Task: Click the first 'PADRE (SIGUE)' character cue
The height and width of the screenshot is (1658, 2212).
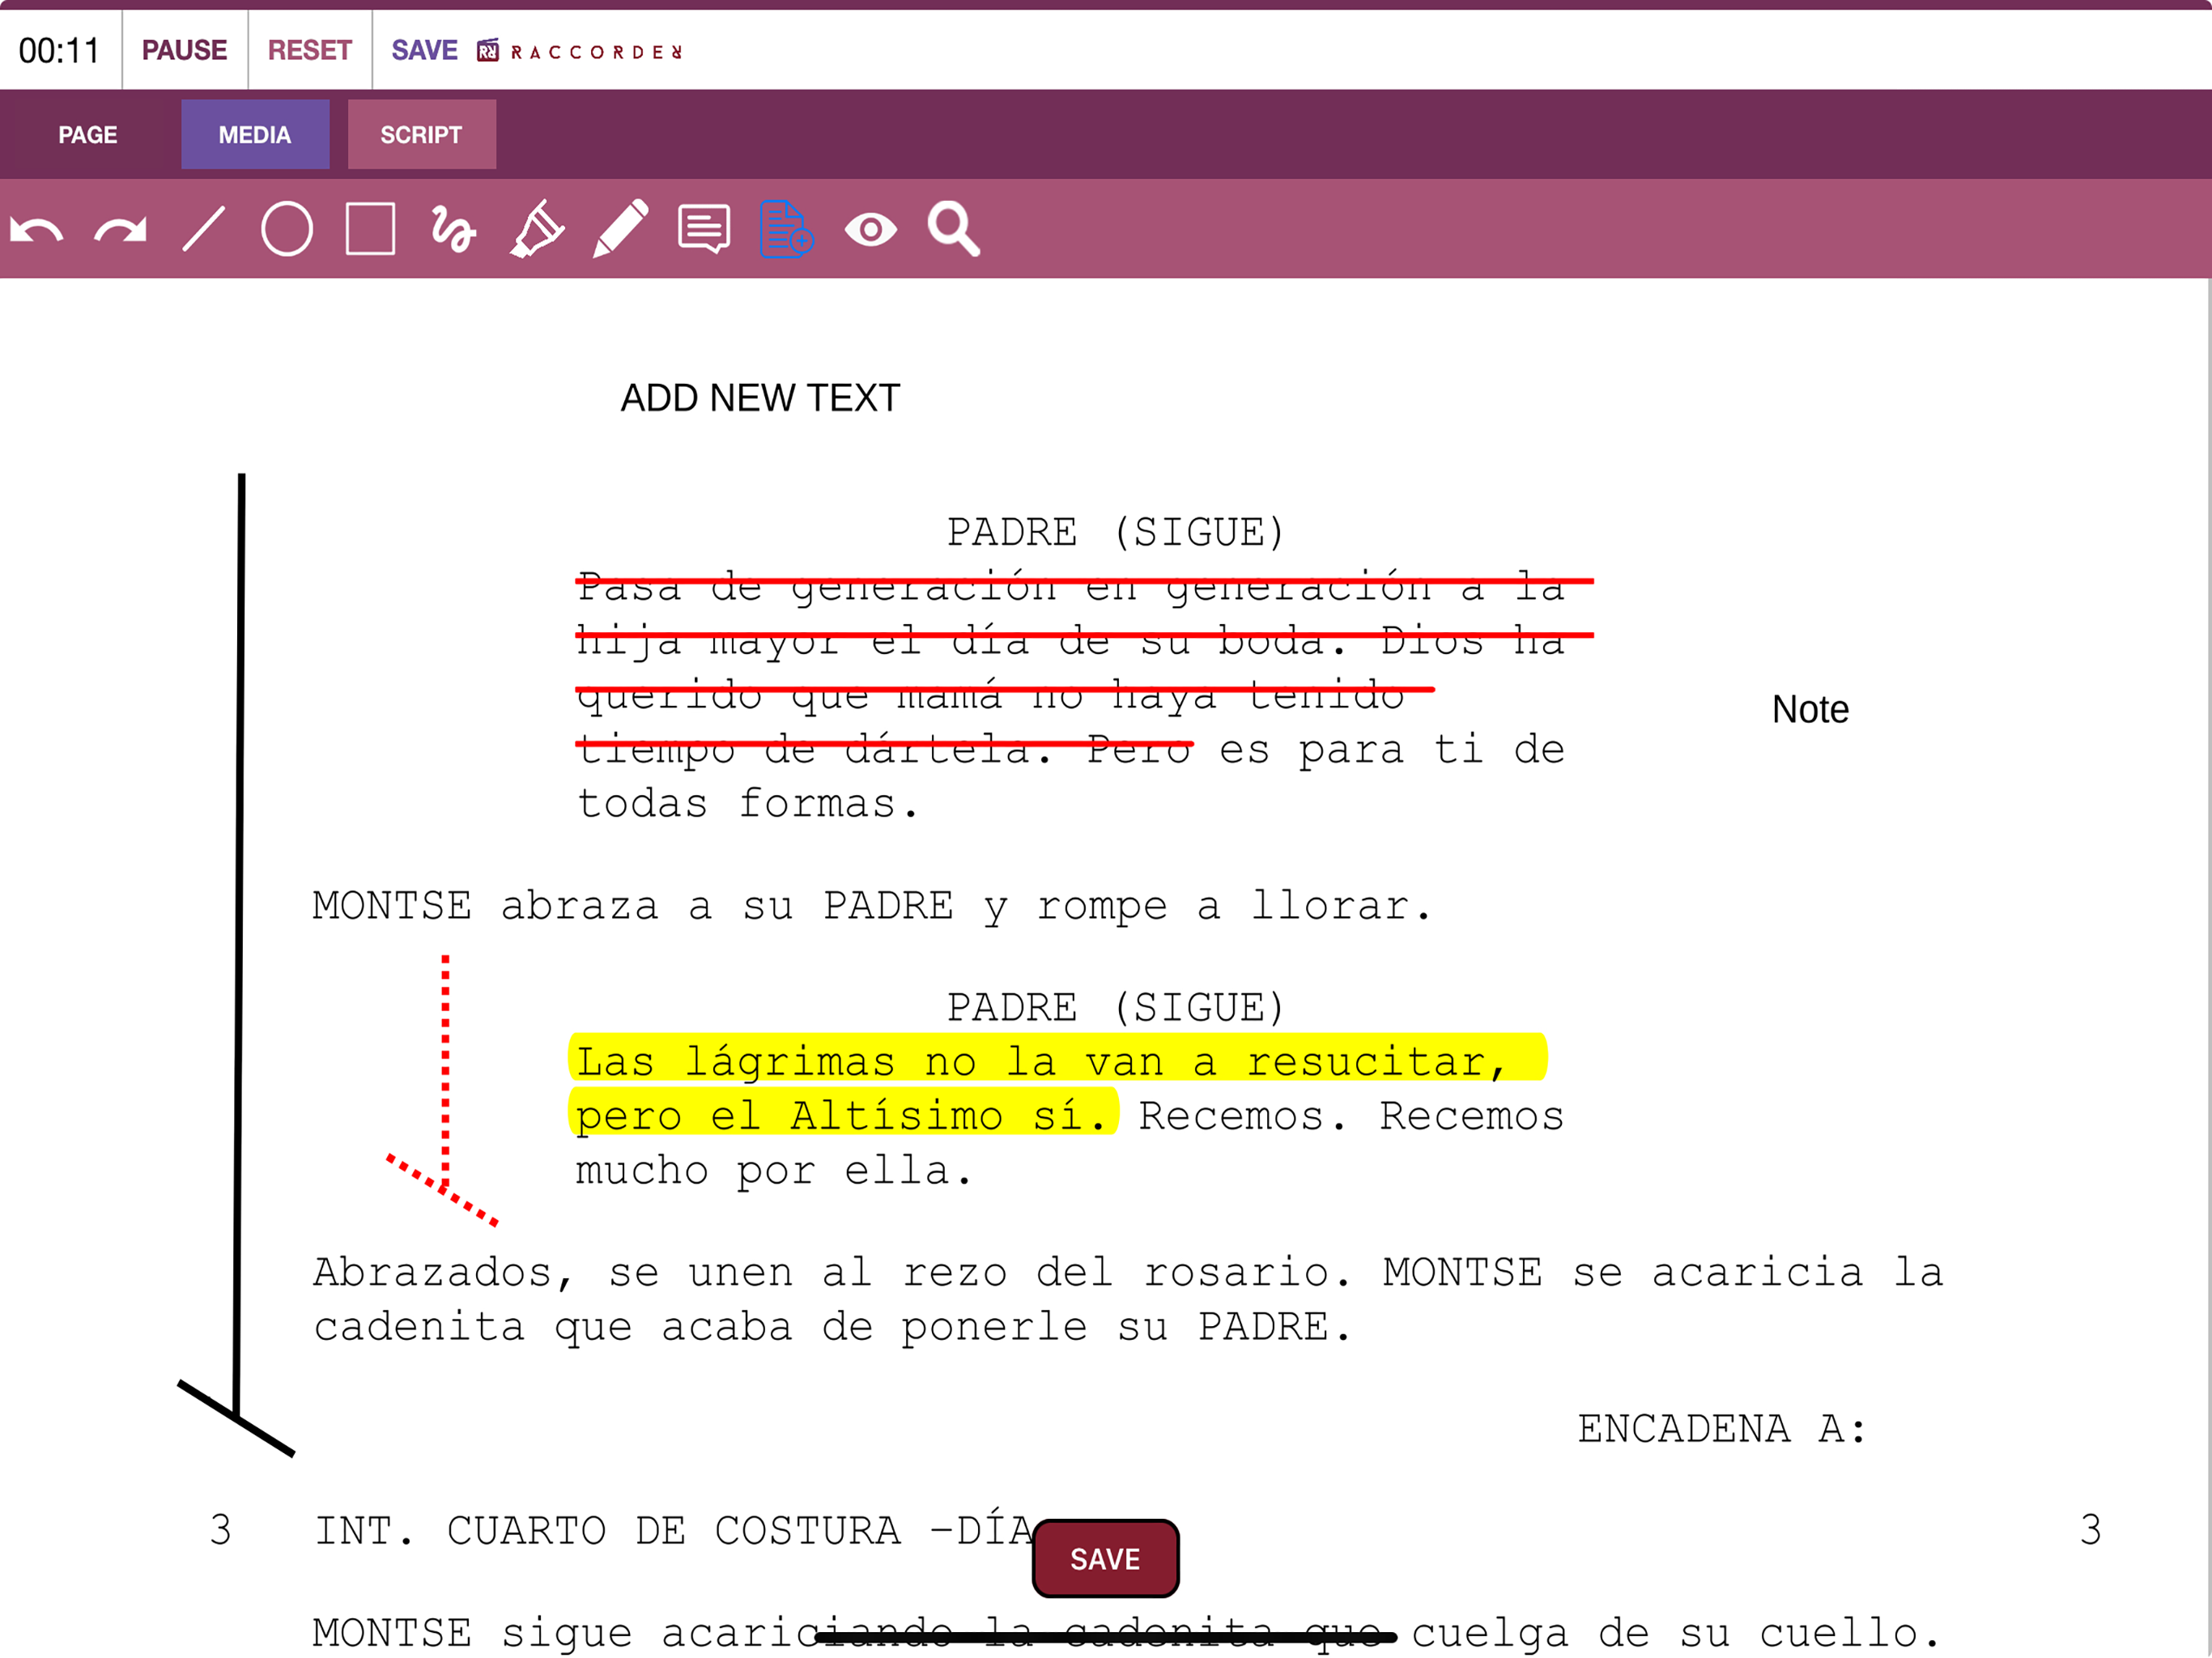Action: point(1115,532)
